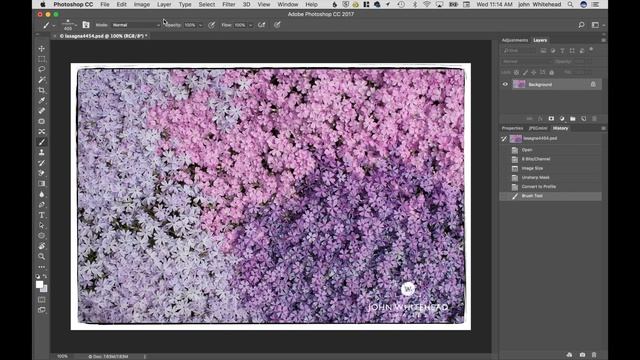Toggle the brush settings panel button
The width and height of the screenshot is (640, 360).
(86, 25)
